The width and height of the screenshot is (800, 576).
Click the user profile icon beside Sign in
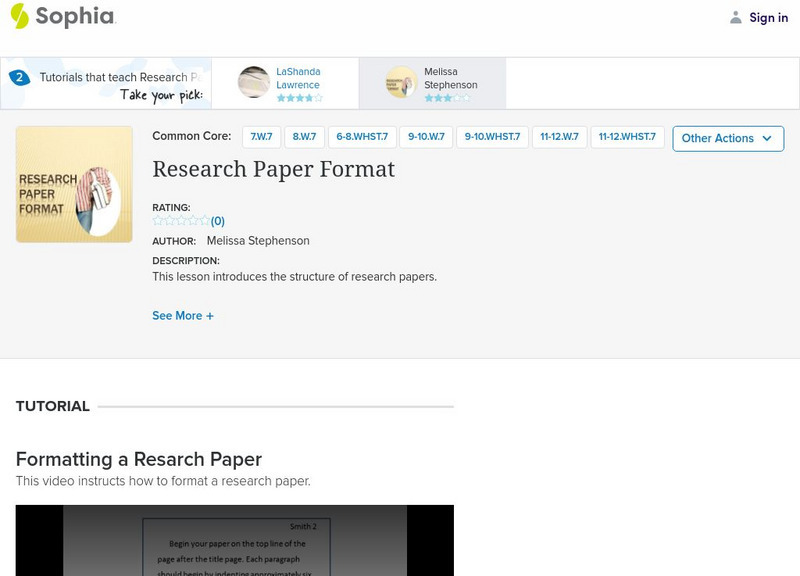(x=736, y=17)
